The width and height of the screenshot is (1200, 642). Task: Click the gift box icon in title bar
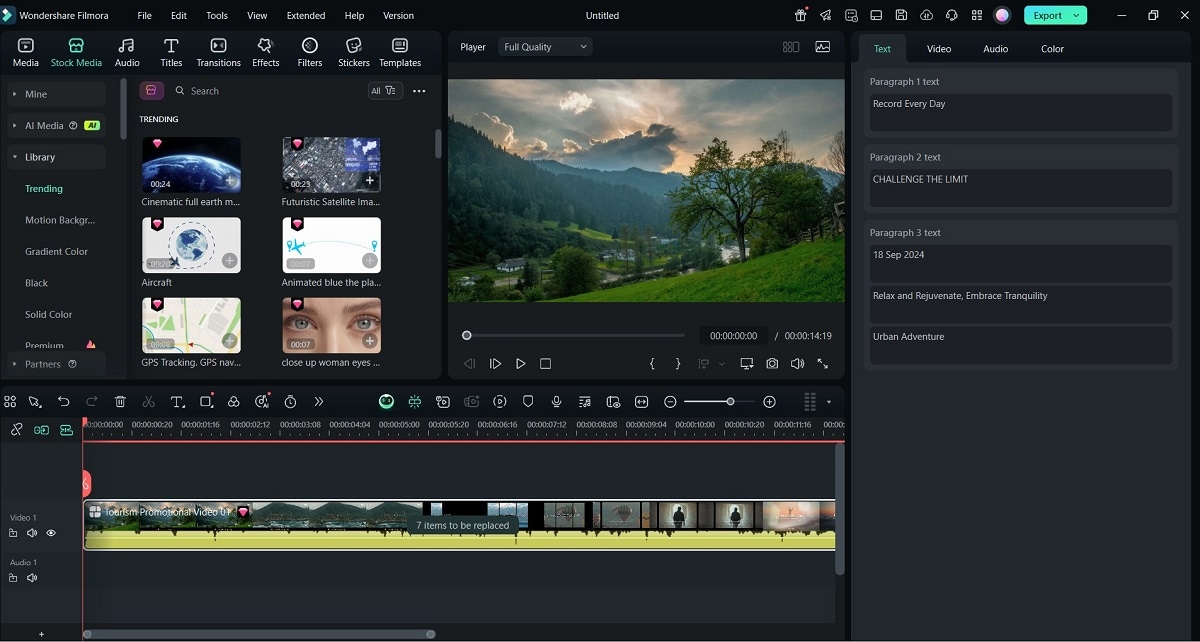click(800, 15)
